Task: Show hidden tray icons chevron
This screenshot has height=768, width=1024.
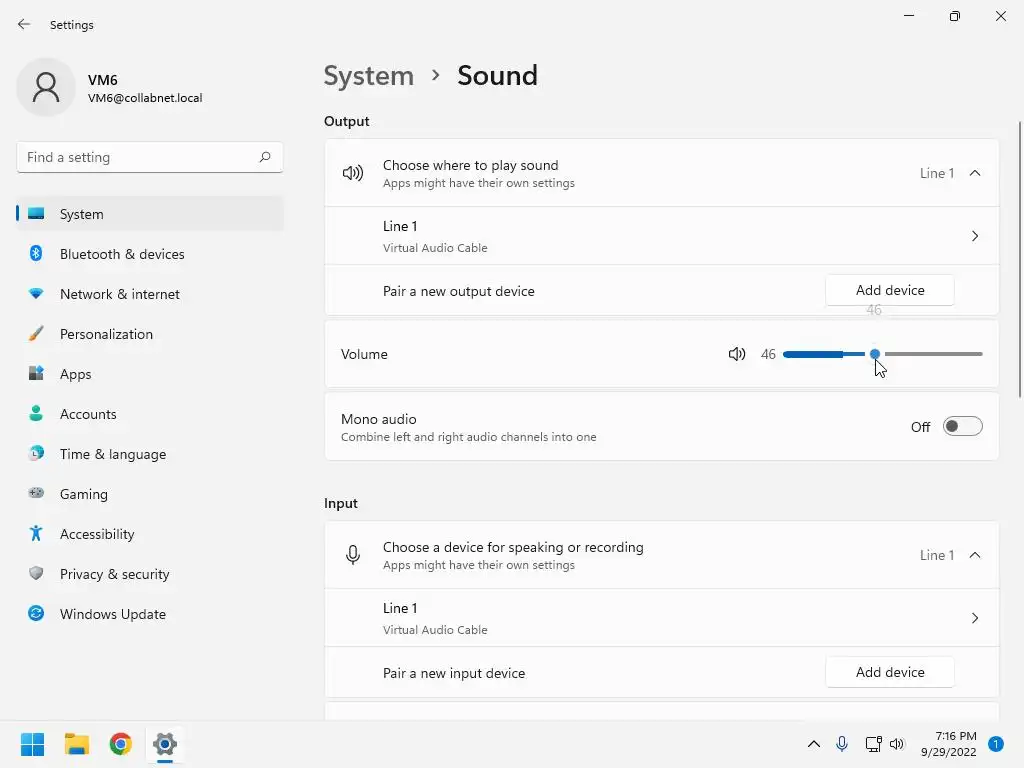Action: tap(814, 744)
